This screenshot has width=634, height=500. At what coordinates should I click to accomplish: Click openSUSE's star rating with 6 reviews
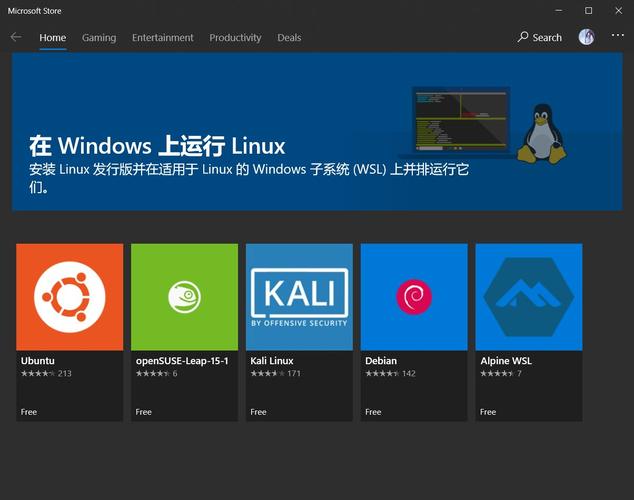156,373
